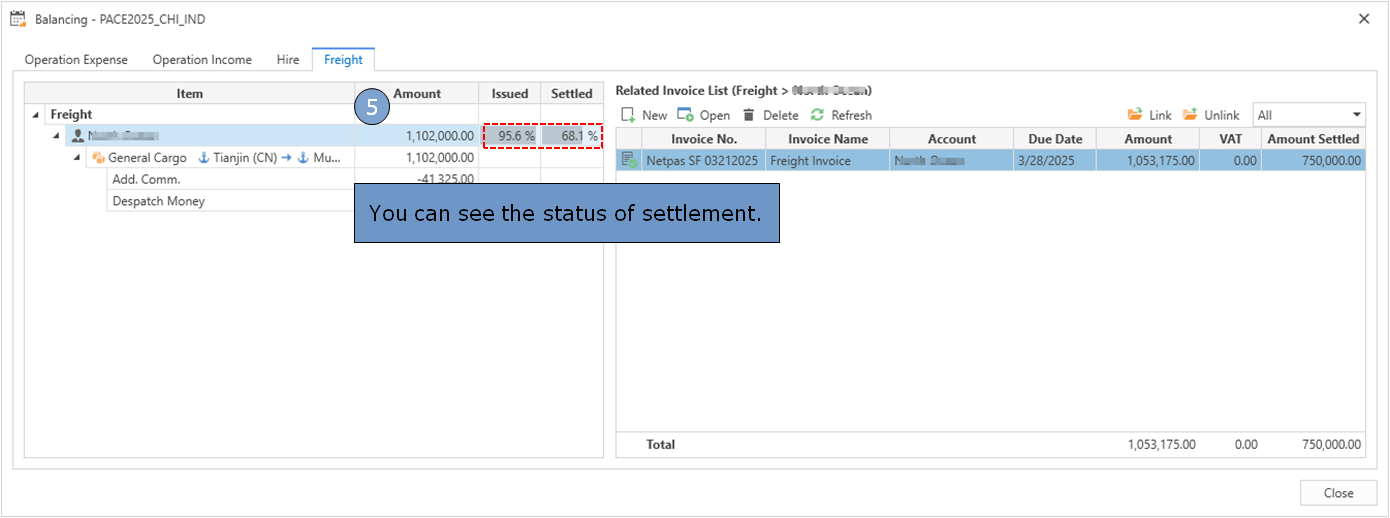Collapse the account row under Freight
The height and width of the screenshot is (518, 1390).
tap(58, 136)
